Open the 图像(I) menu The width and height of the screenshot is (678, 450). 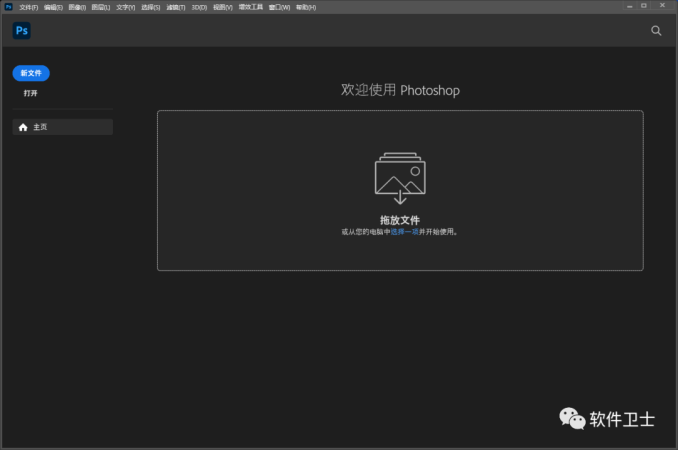tap(77, 7)
